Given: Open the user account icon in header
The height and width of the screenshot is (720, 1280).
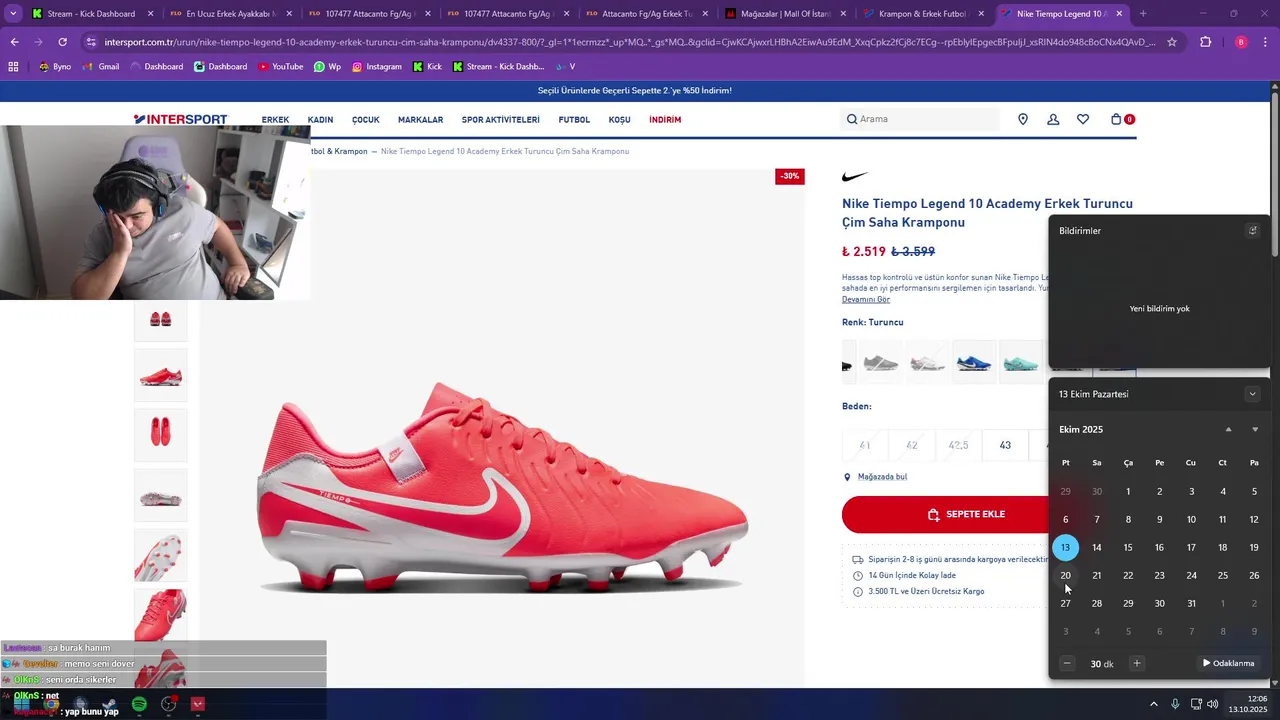Looking at the screenshot, I should pos(1053,119).
